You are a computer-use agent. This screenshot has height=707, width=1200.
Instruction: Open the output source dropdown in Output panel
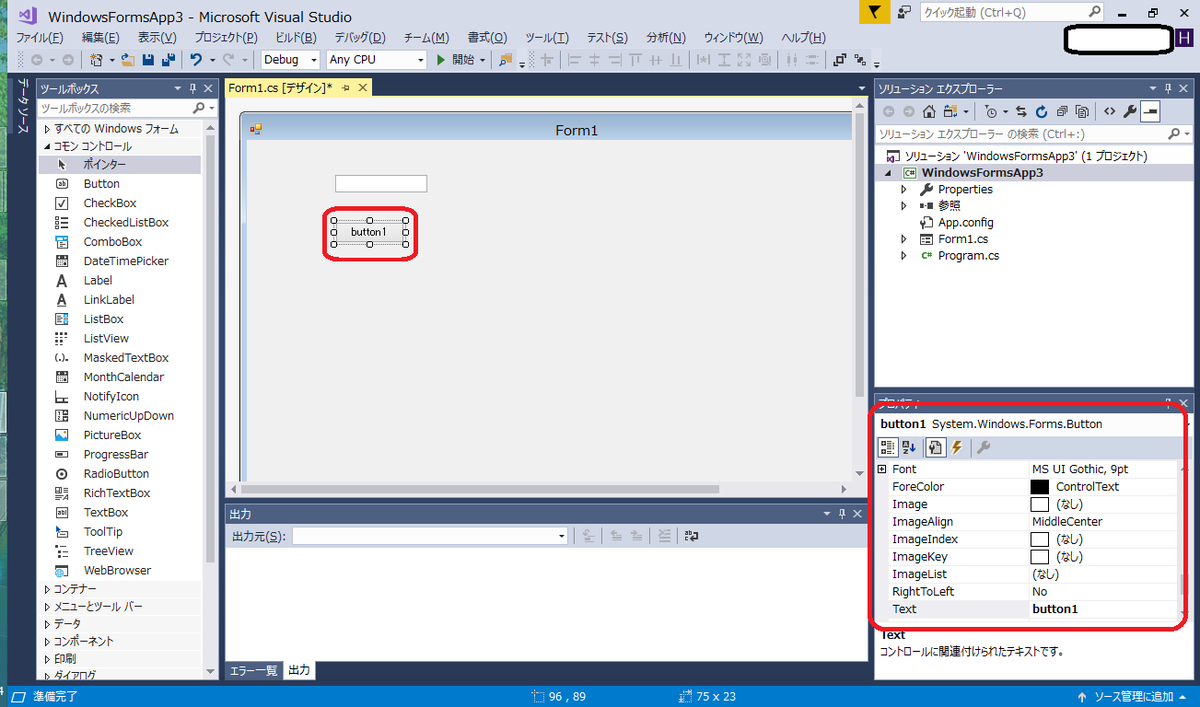click(x=431, y=536)
